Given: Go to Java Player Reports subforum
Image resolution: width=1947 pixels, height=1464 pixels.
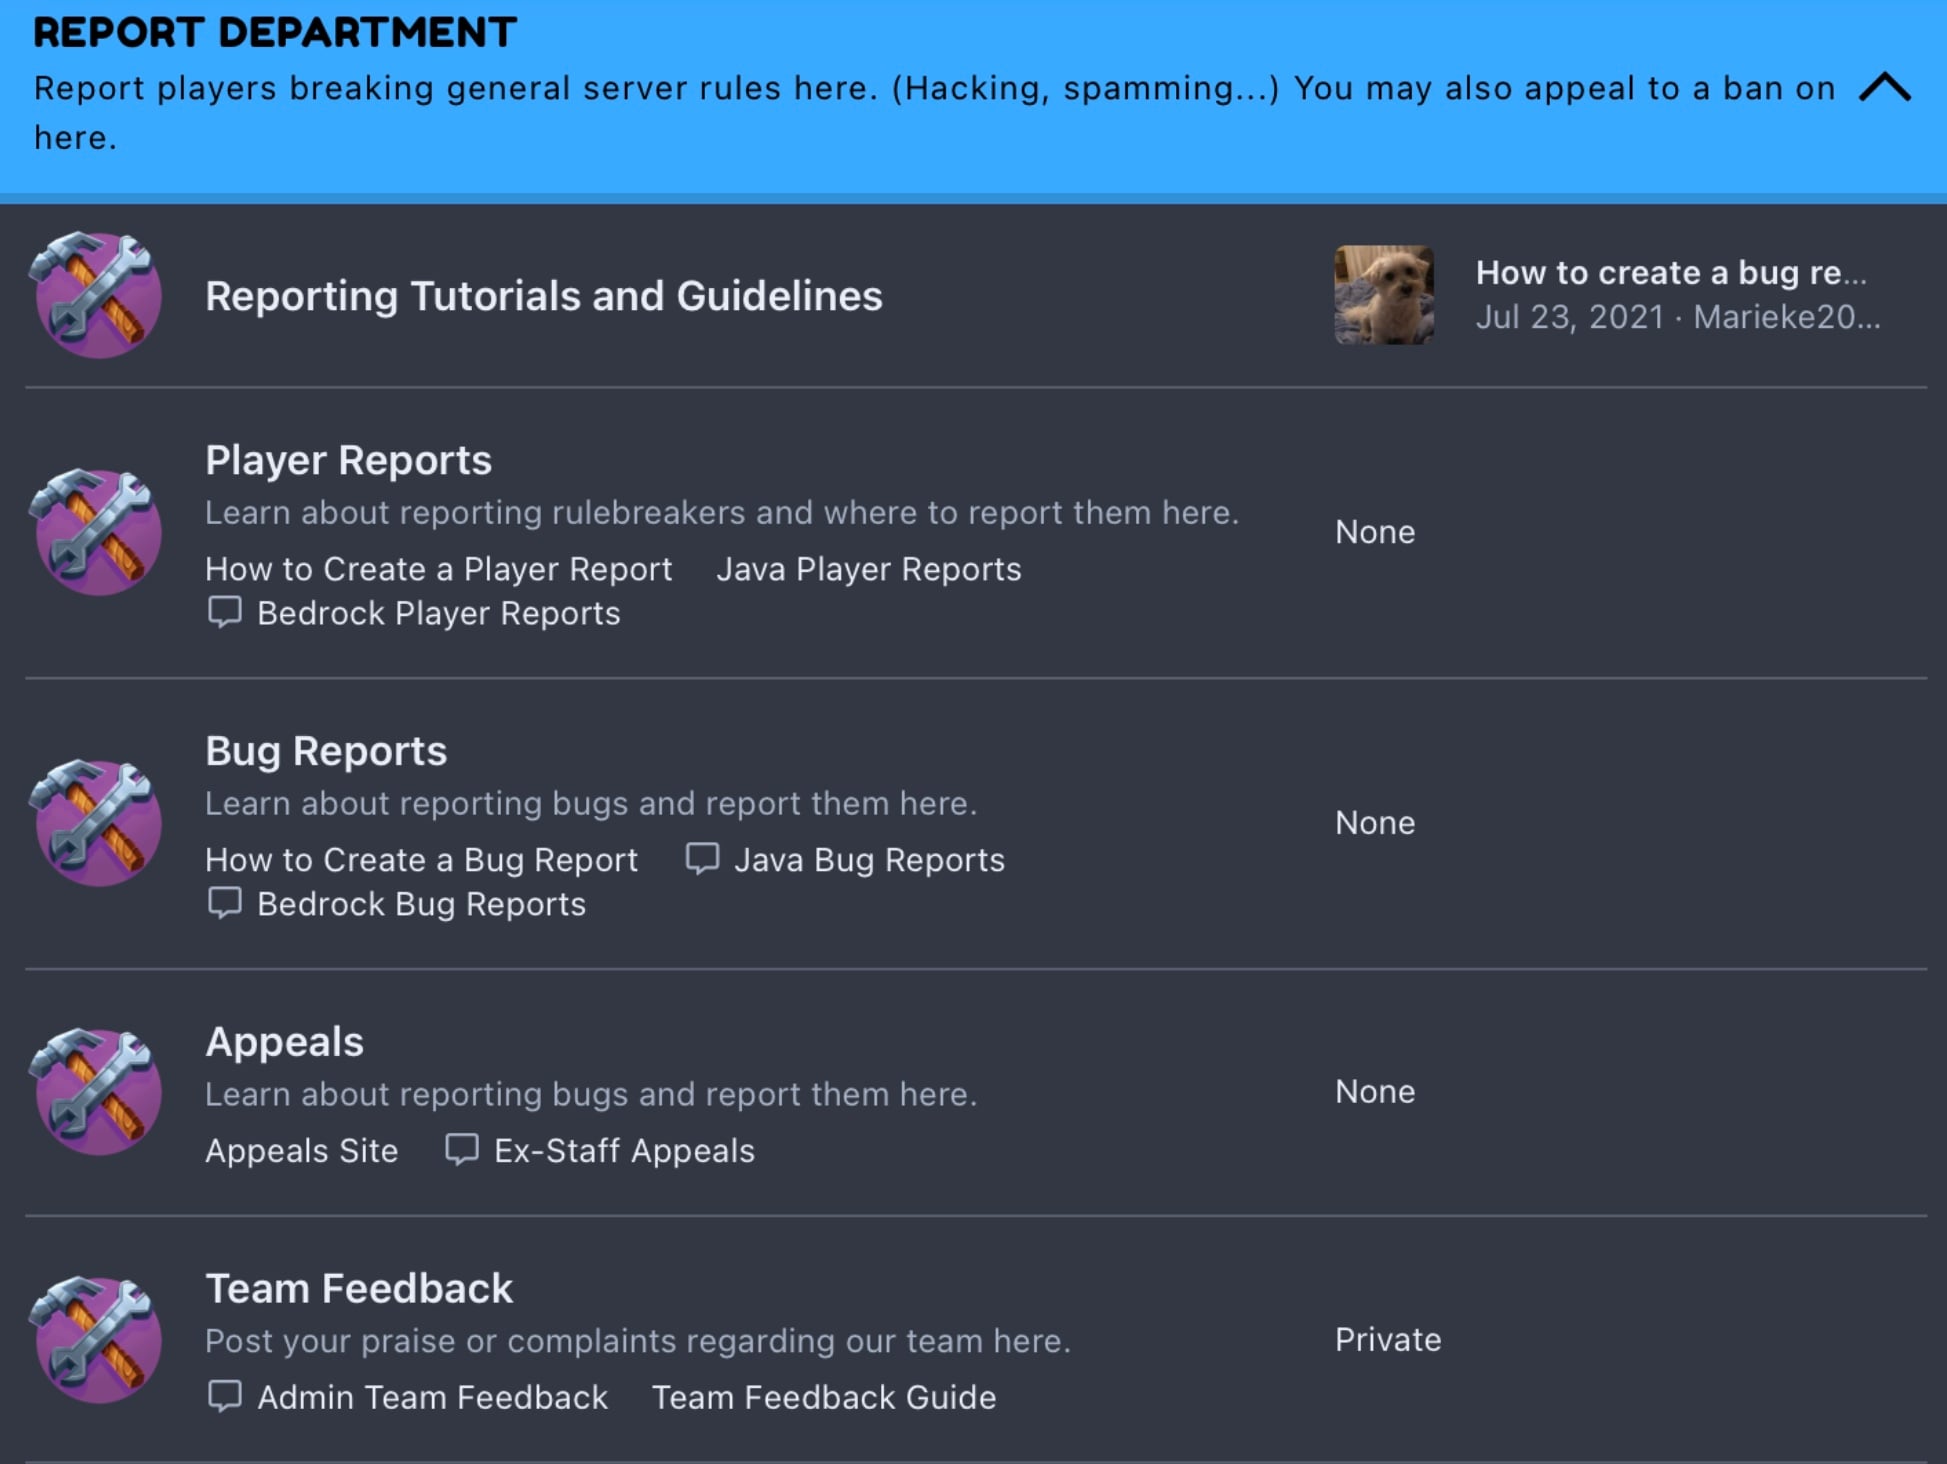Looking at the screenshot, I should pyautogui.click(x=869, y=569).
